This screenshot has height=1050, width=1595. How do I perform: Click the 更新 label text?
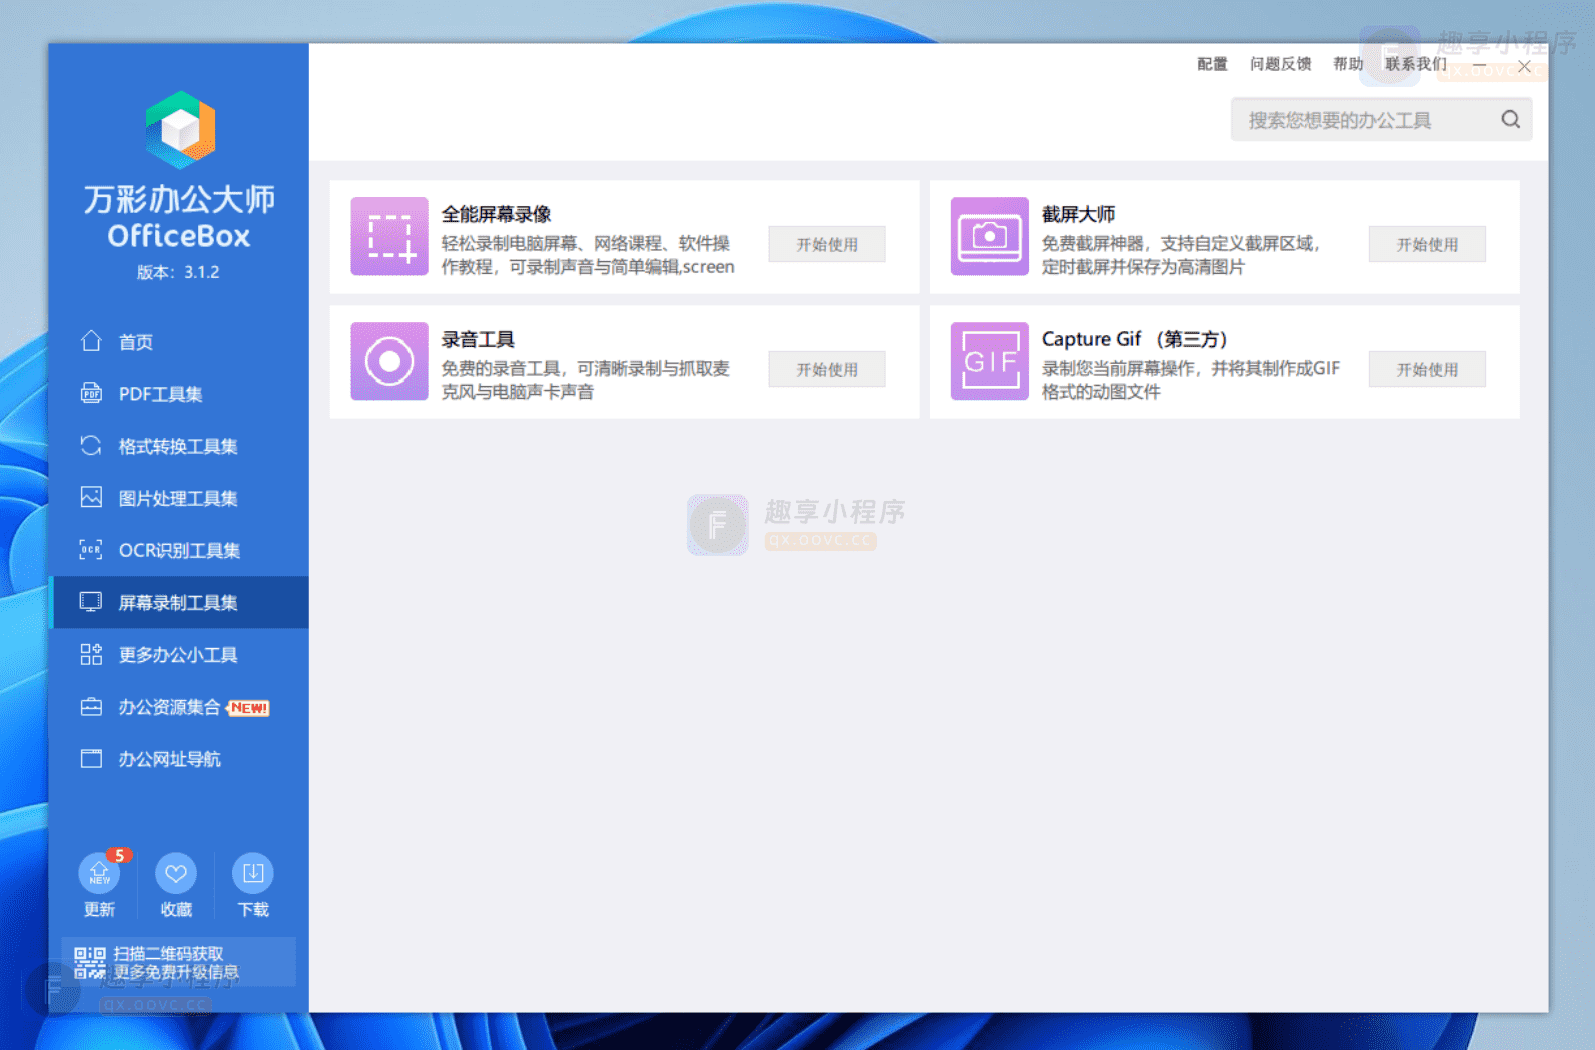[x=99, y=909]
